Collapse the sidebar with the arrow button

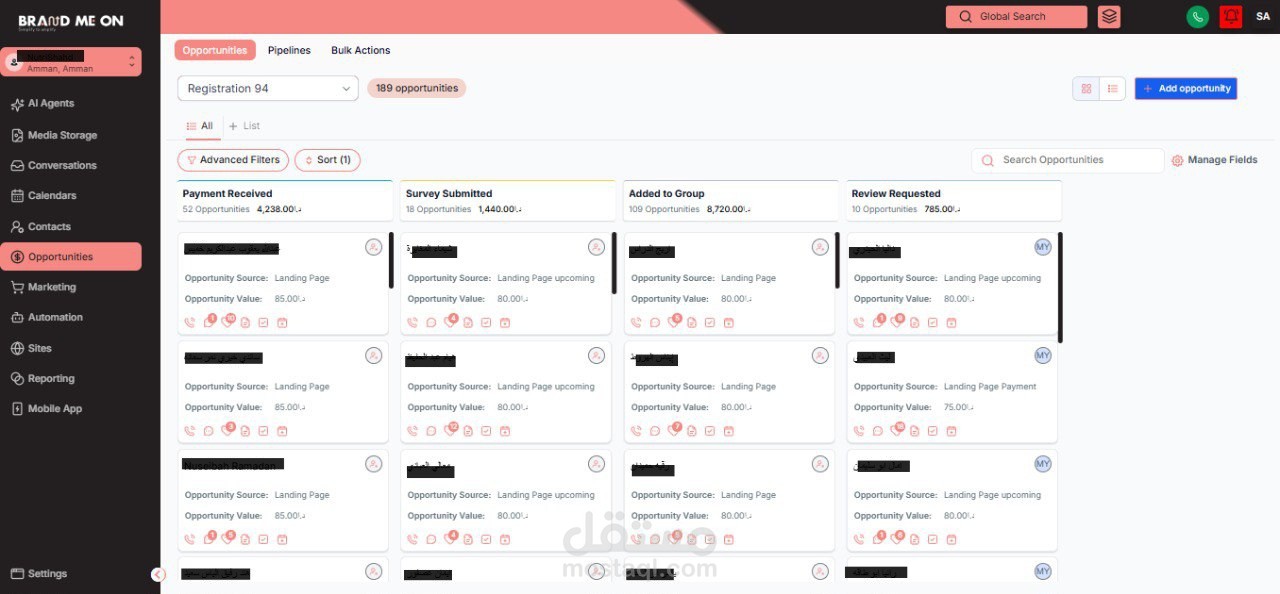pos(158,574)
